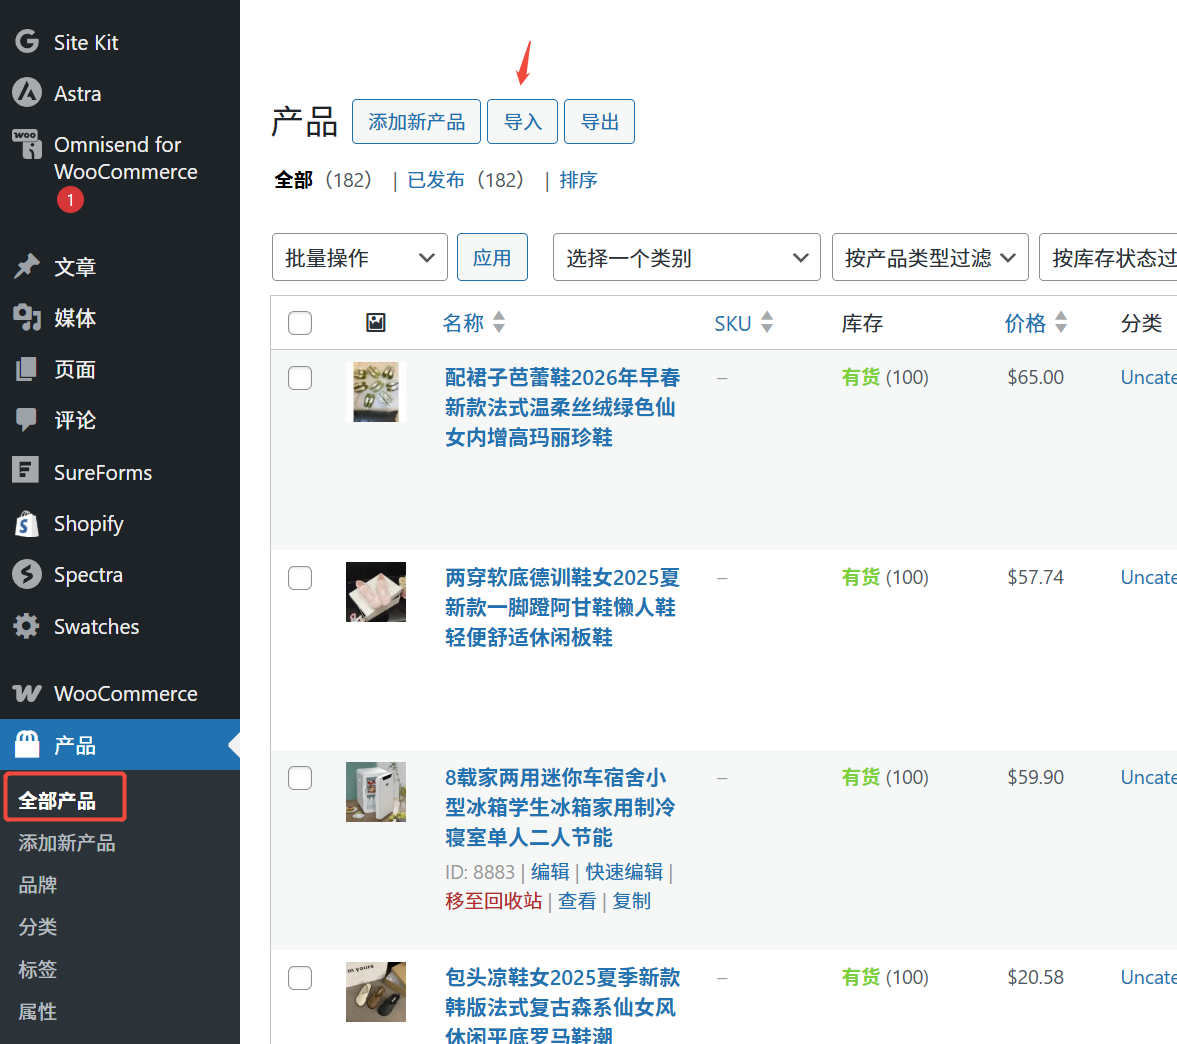
Task: Open the 品牌 submenu item
Action: (38, 885)
